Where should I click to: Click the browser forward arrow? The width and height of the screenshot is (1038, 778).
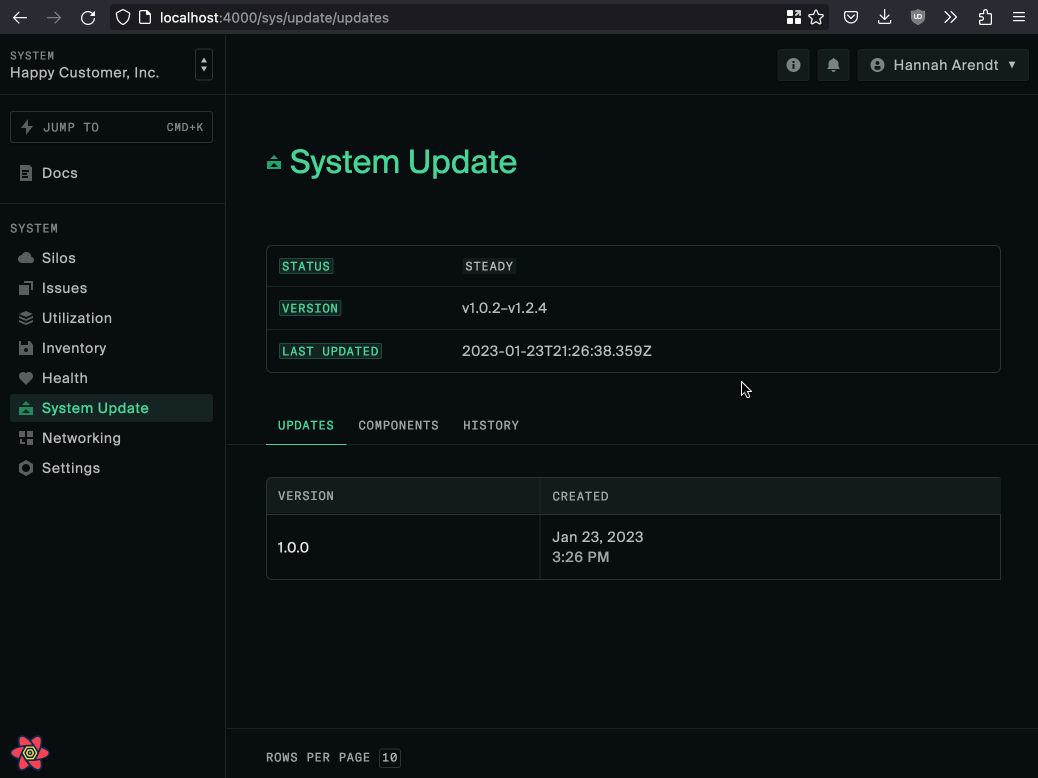coord(54,18)
